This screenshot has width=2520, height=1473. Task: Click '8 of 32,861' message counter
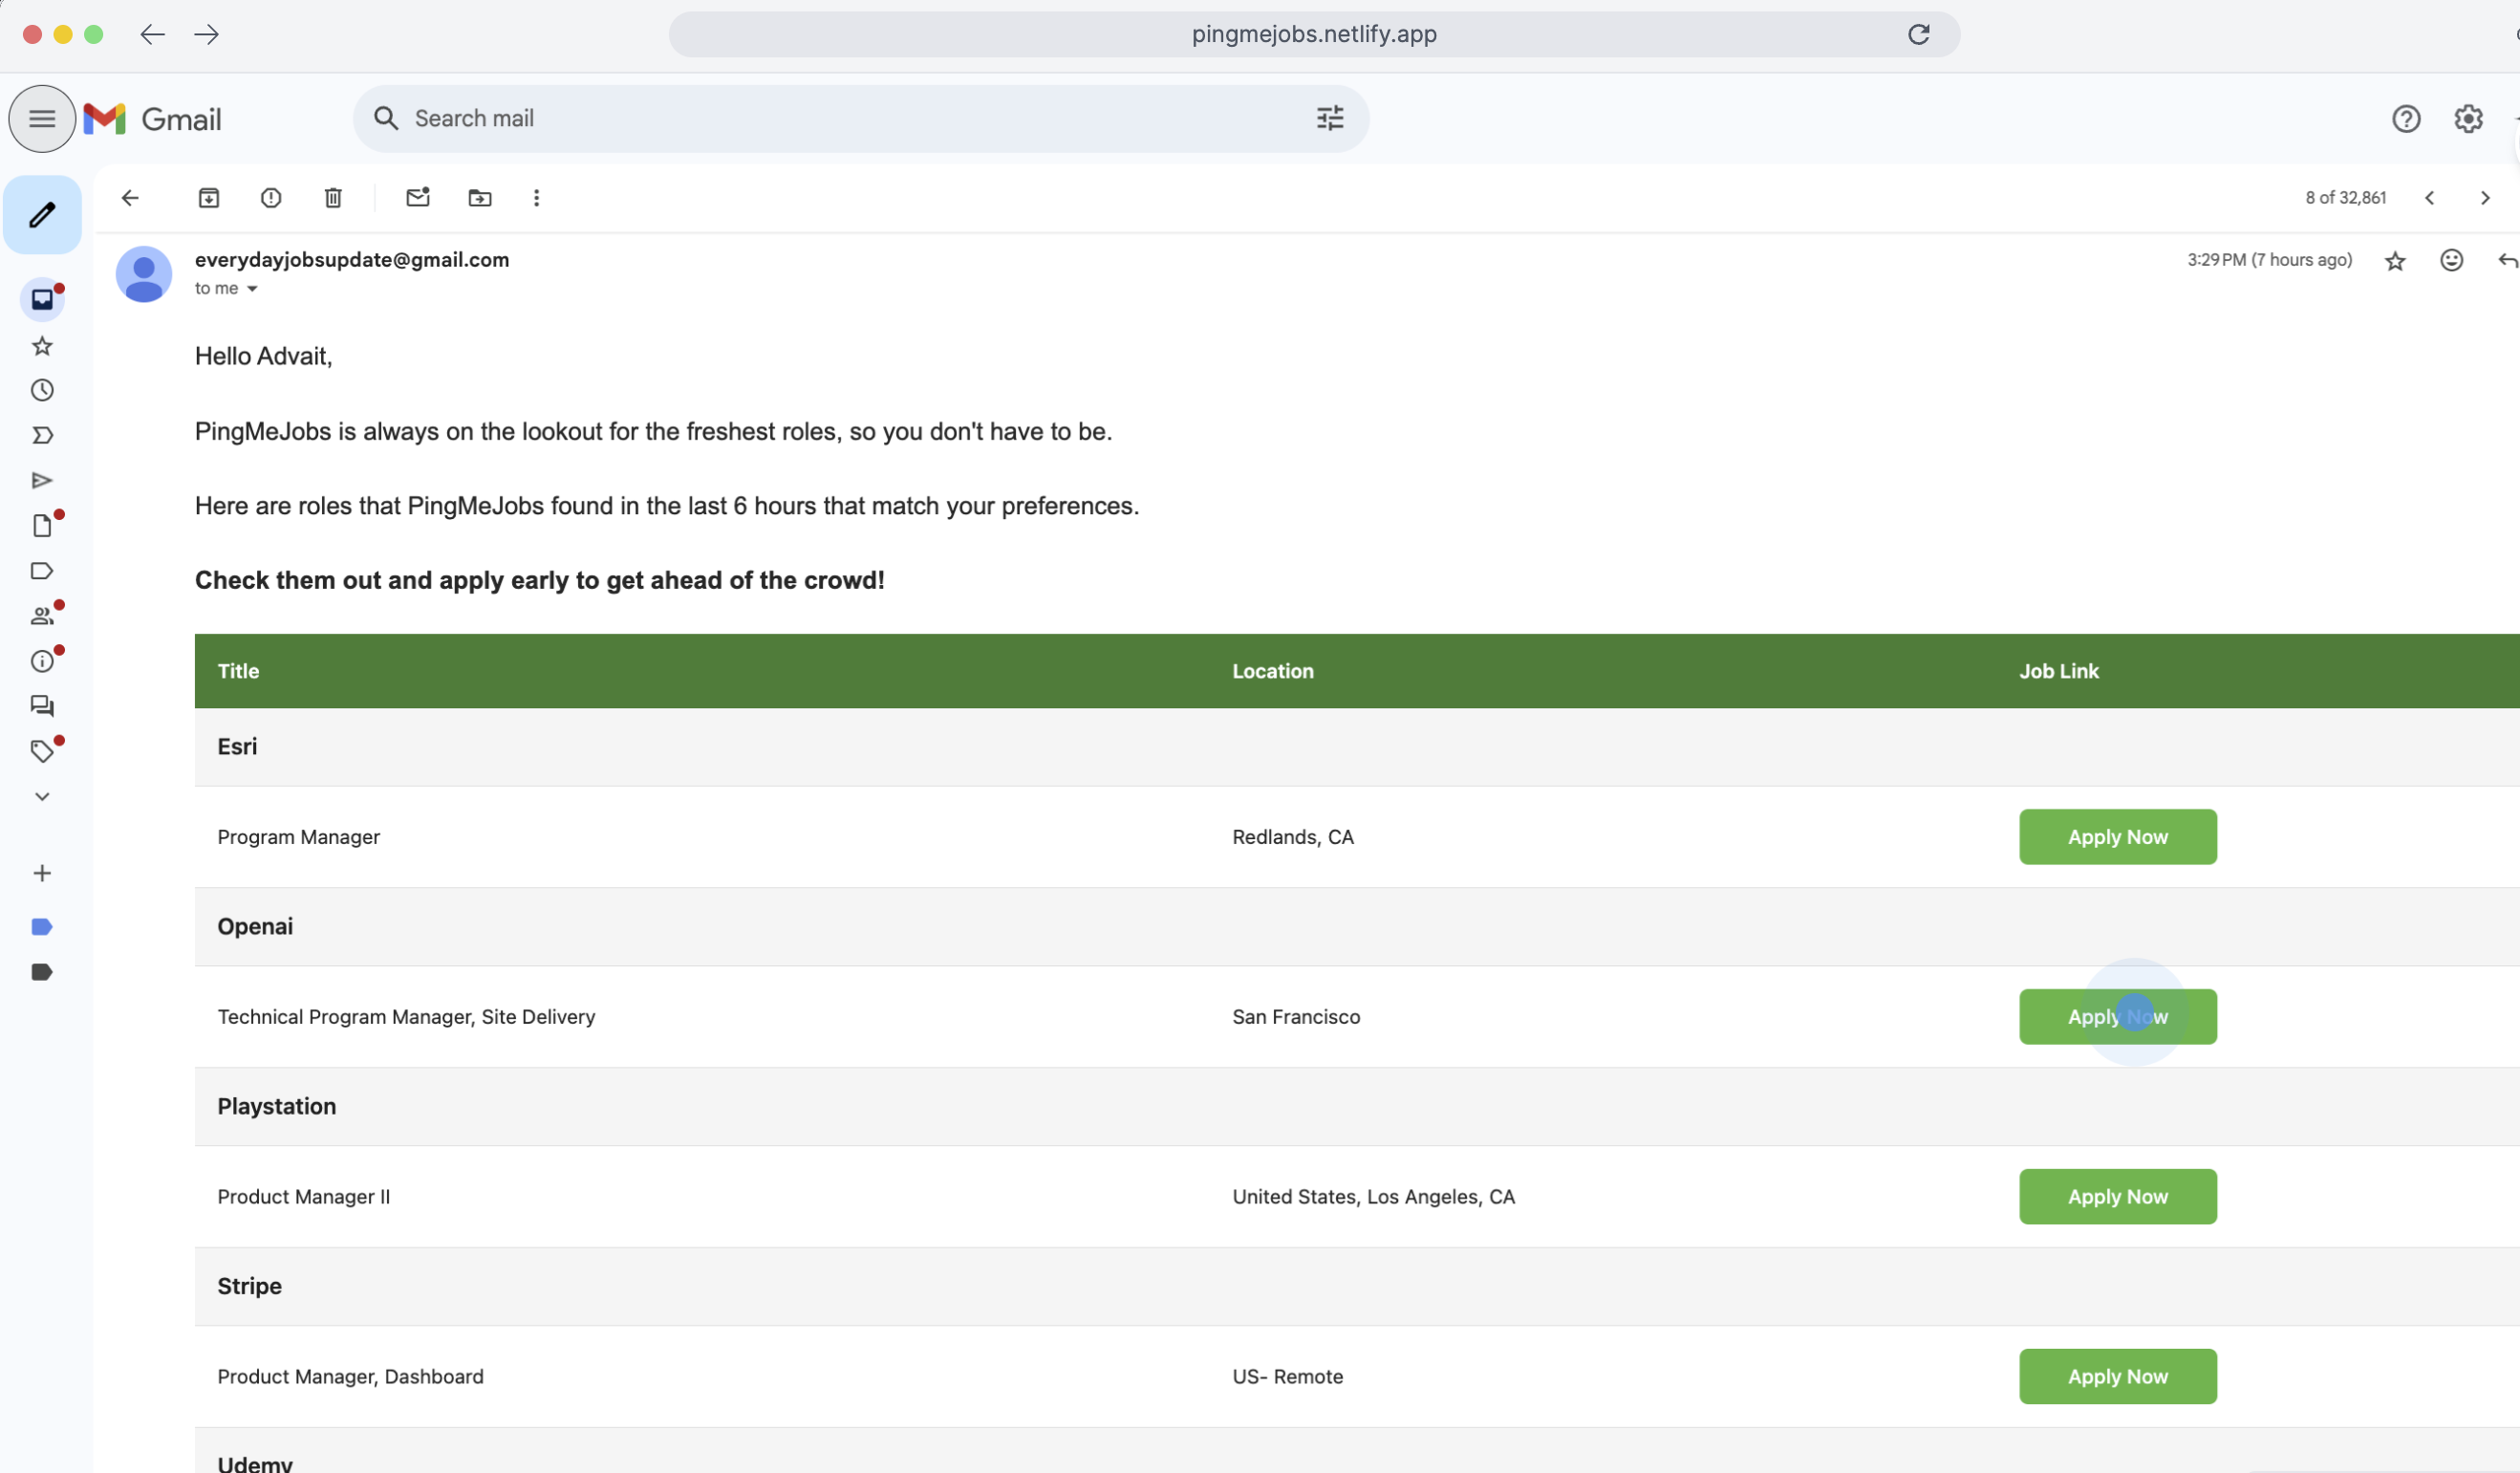click(2345, 198)
